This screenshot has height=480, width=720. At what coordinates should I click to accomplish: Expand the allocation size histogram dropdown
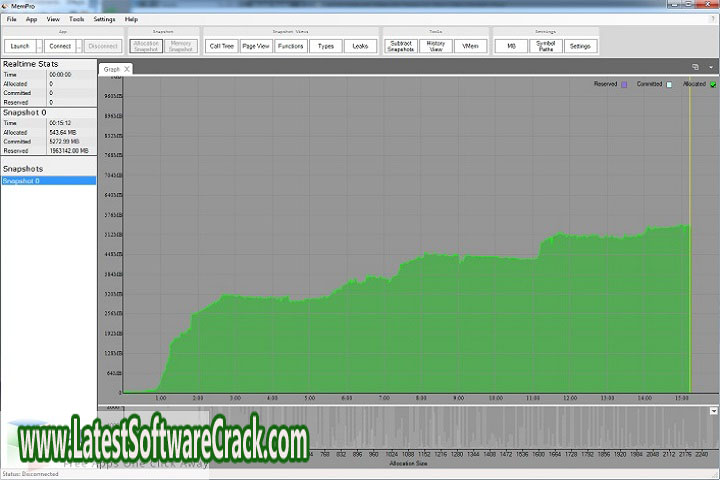point(714,410)
